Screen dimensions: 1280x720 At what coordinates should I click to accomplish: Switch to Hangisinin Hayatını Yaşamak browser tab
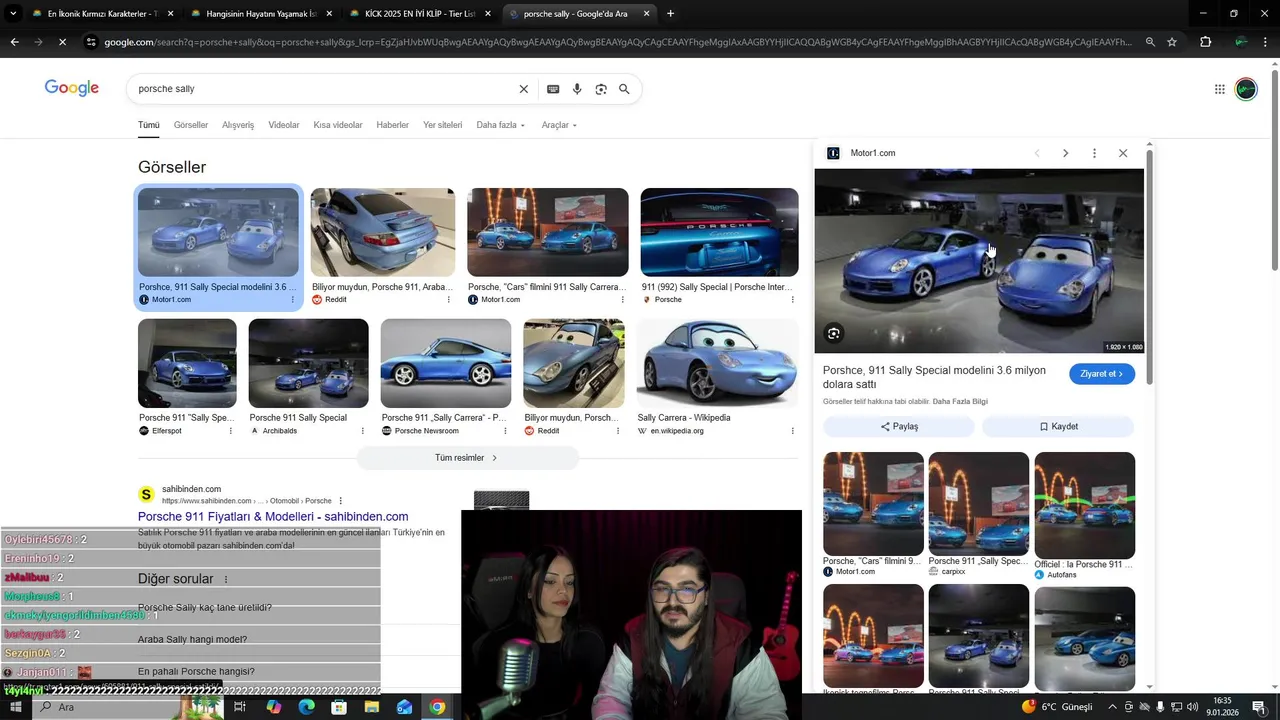tap(260, 14)
